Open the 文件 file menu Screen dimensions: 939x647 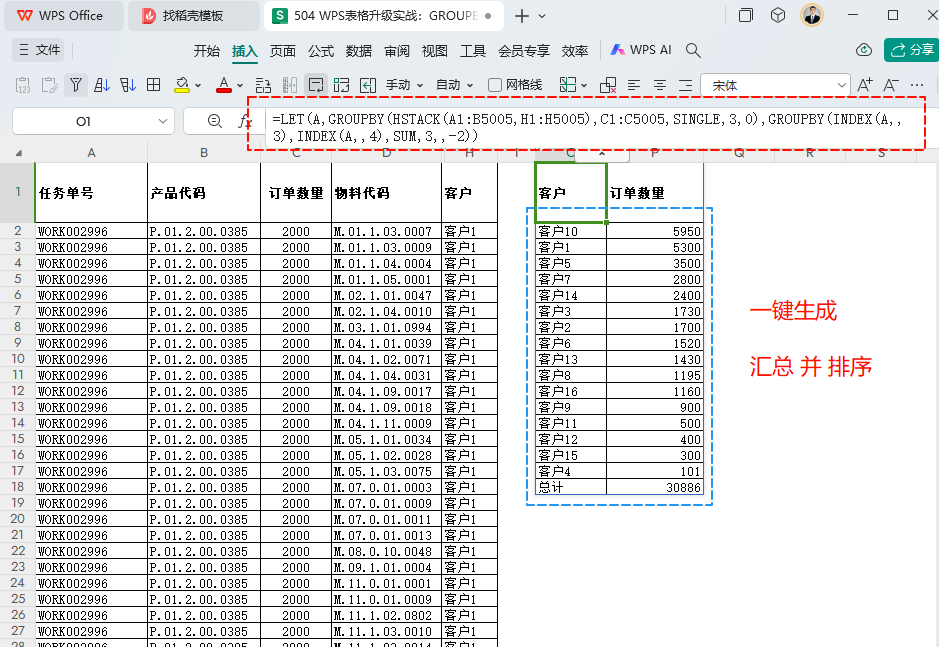click(x=40, y=50)
